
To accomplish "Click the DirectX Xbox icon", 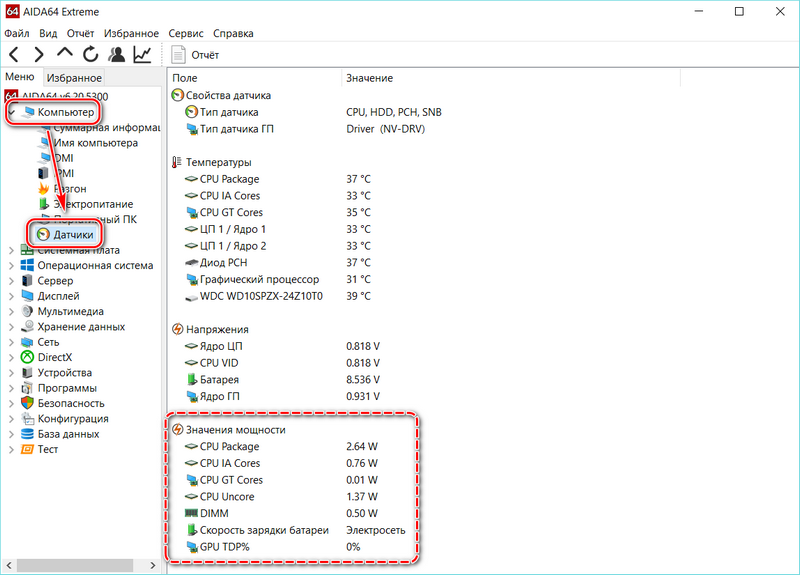I will pos(27,357).
